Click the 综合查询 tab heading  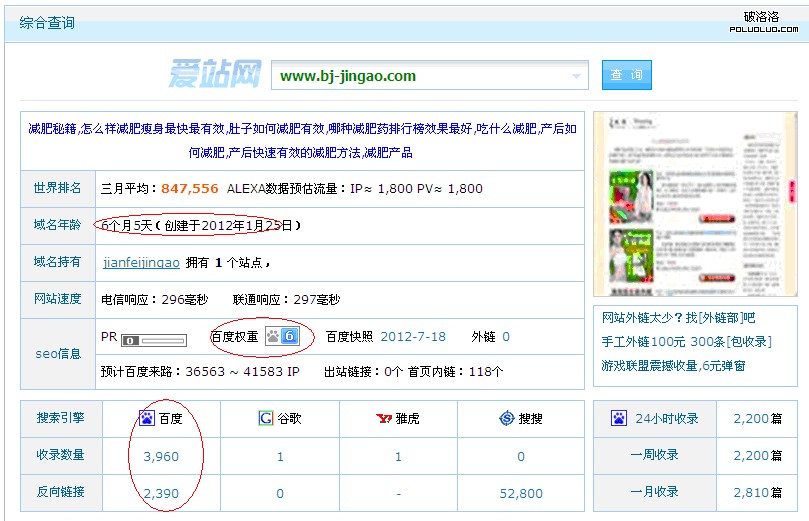click(x=47, y=23)
